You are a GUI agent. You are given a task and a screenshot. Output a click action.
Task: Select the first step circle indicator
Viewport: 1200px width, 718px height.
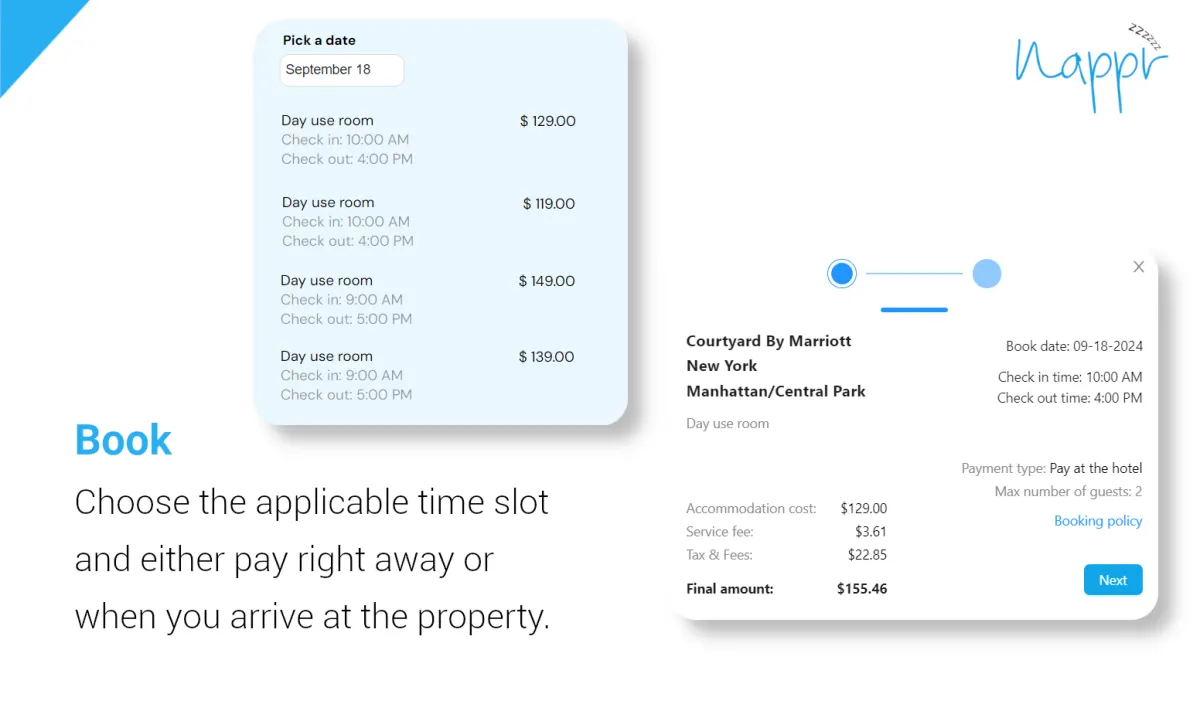coord(842,273)
